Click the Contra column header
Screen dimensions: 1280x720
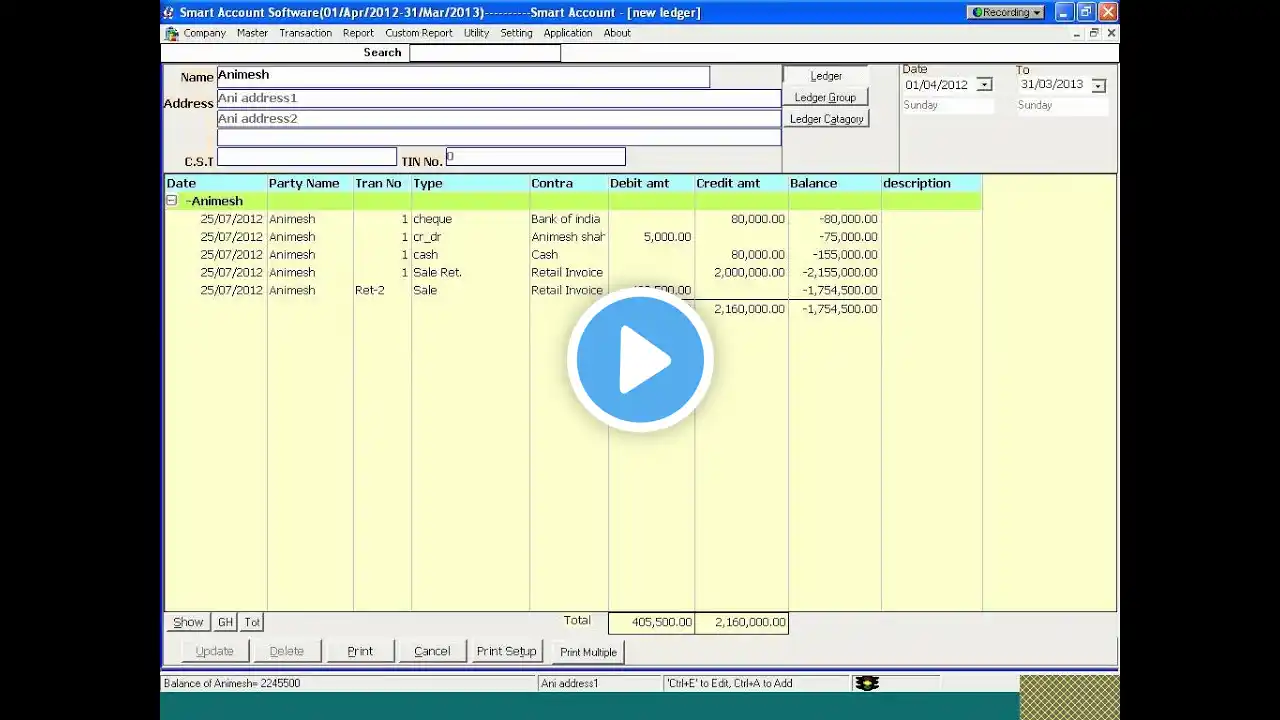point(569,183)
